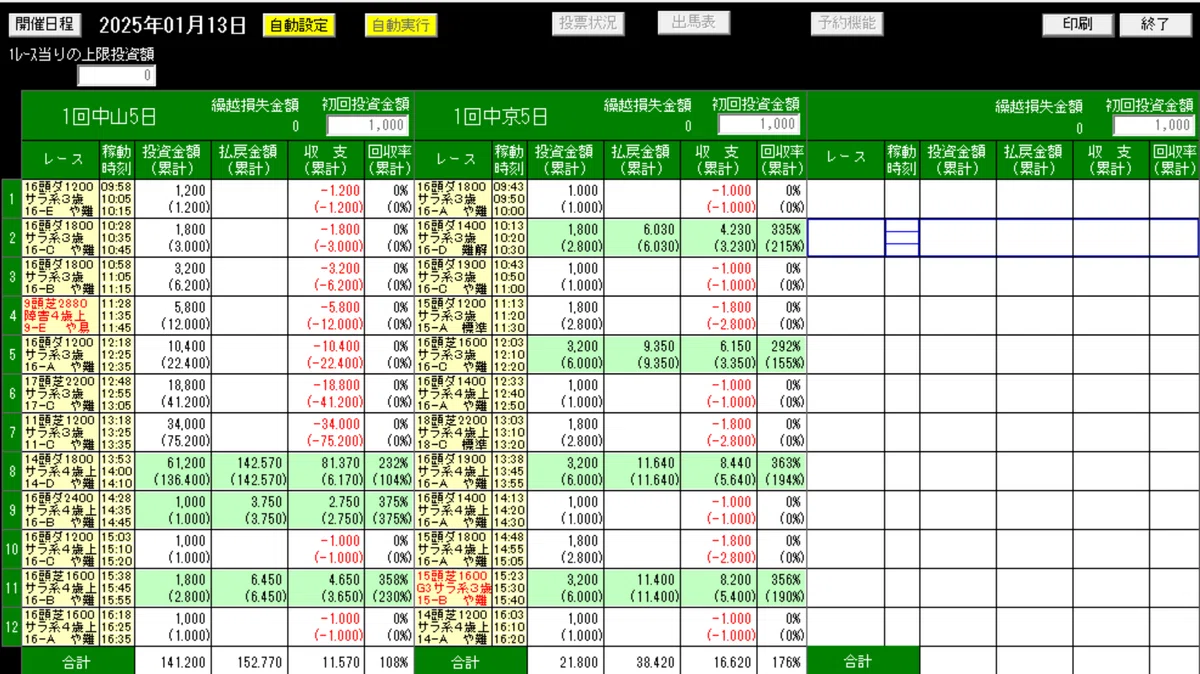
Task: Click the 21,800 total investment for 中京
Action: pyautogui.click(x=567, y=662)
